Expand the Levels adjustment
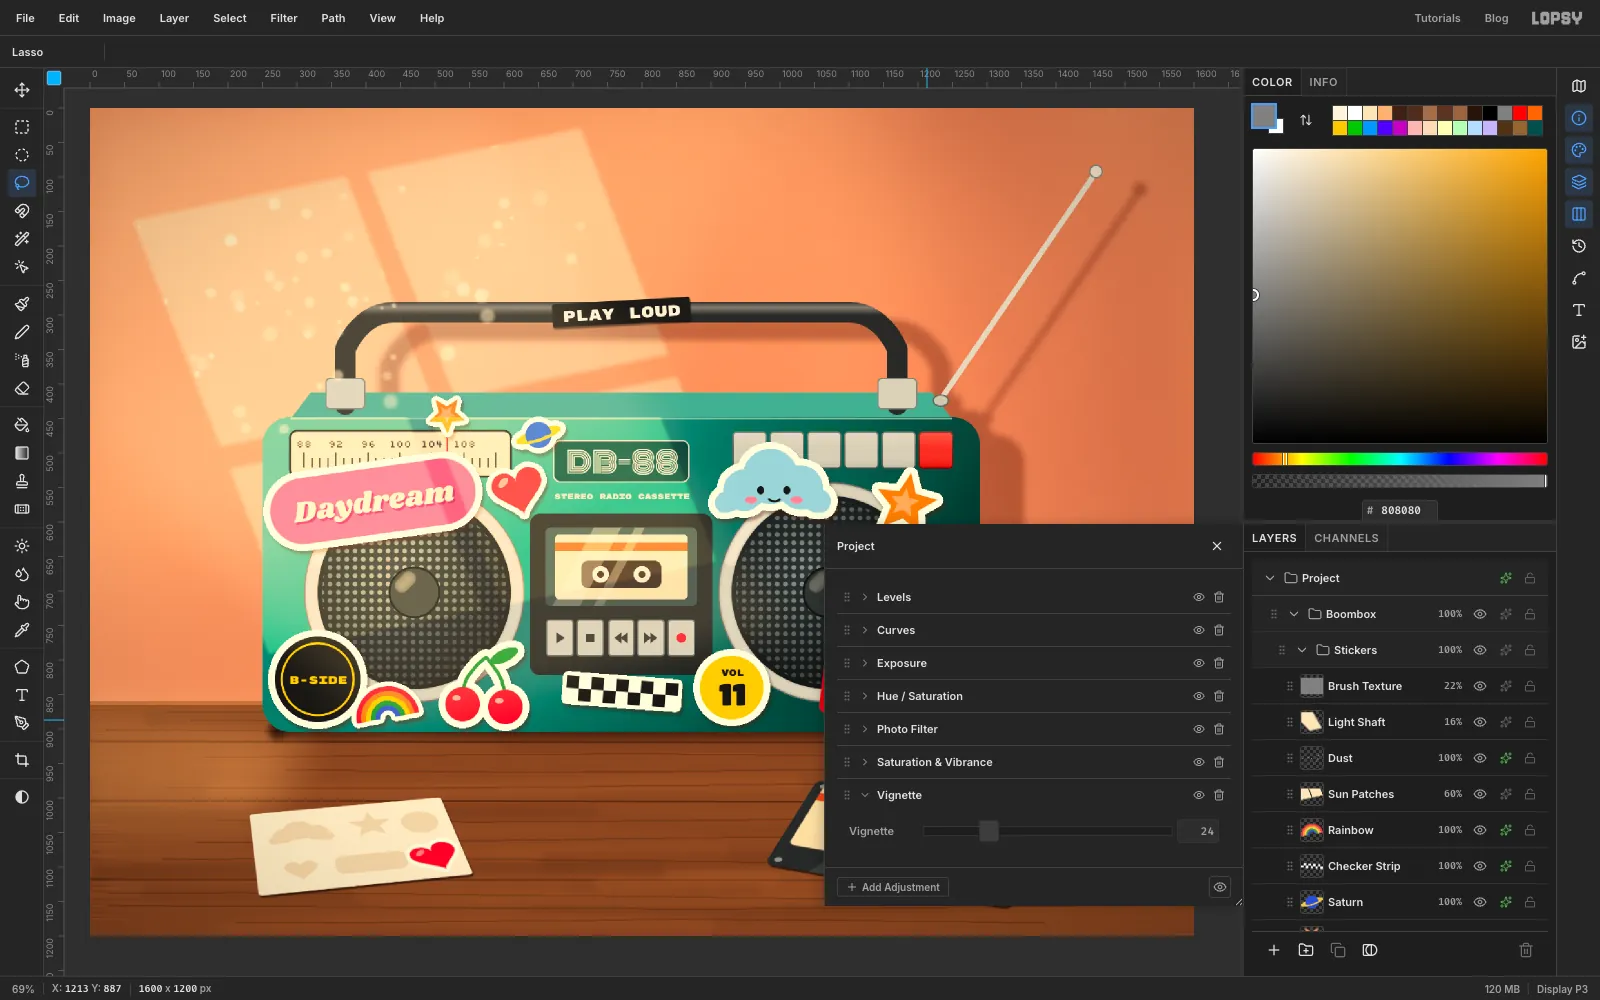 tap(865, 597)
